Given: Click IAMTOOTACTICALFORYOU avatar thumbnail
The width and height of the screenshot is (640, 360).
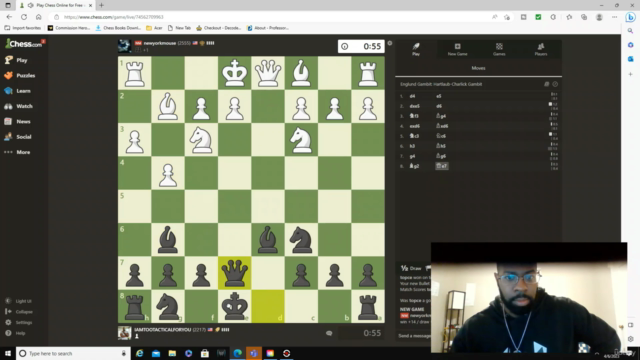Looking at the screenshot, I should tap(124, 333).
